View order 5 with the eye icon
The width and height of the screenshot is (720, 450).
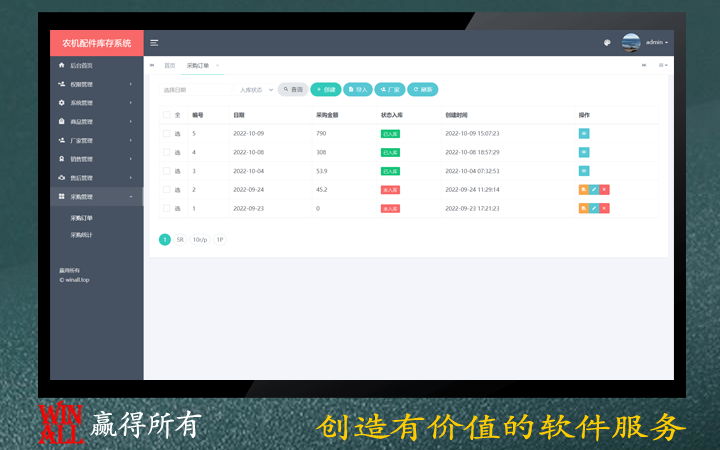(584, 134)
